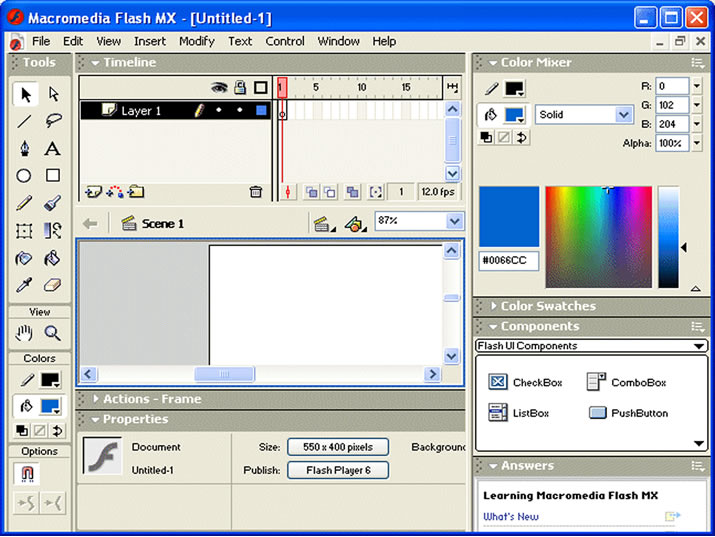Select the Text tool
The image size is (715, 537).
53,148
